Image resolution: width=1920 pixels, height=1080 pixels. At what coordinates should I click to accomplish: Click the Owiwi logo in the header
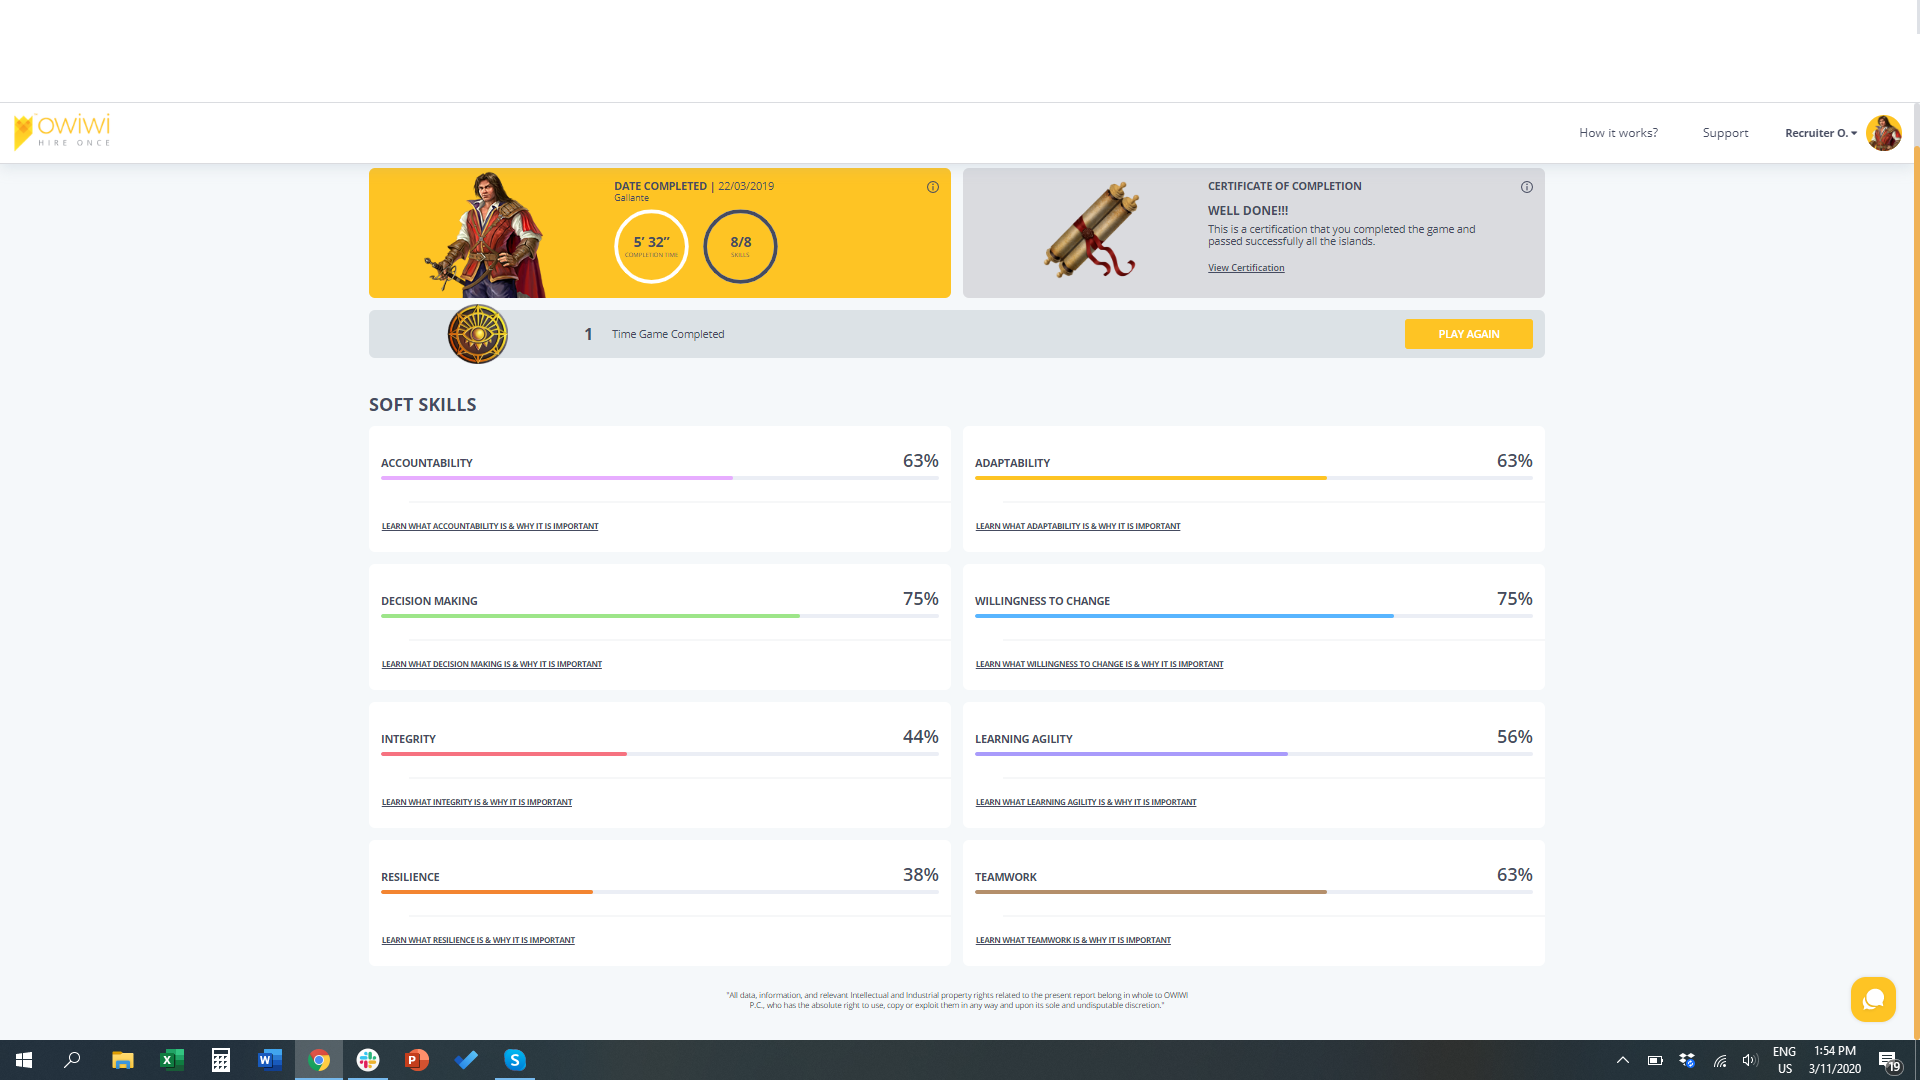tap(62, 132)
